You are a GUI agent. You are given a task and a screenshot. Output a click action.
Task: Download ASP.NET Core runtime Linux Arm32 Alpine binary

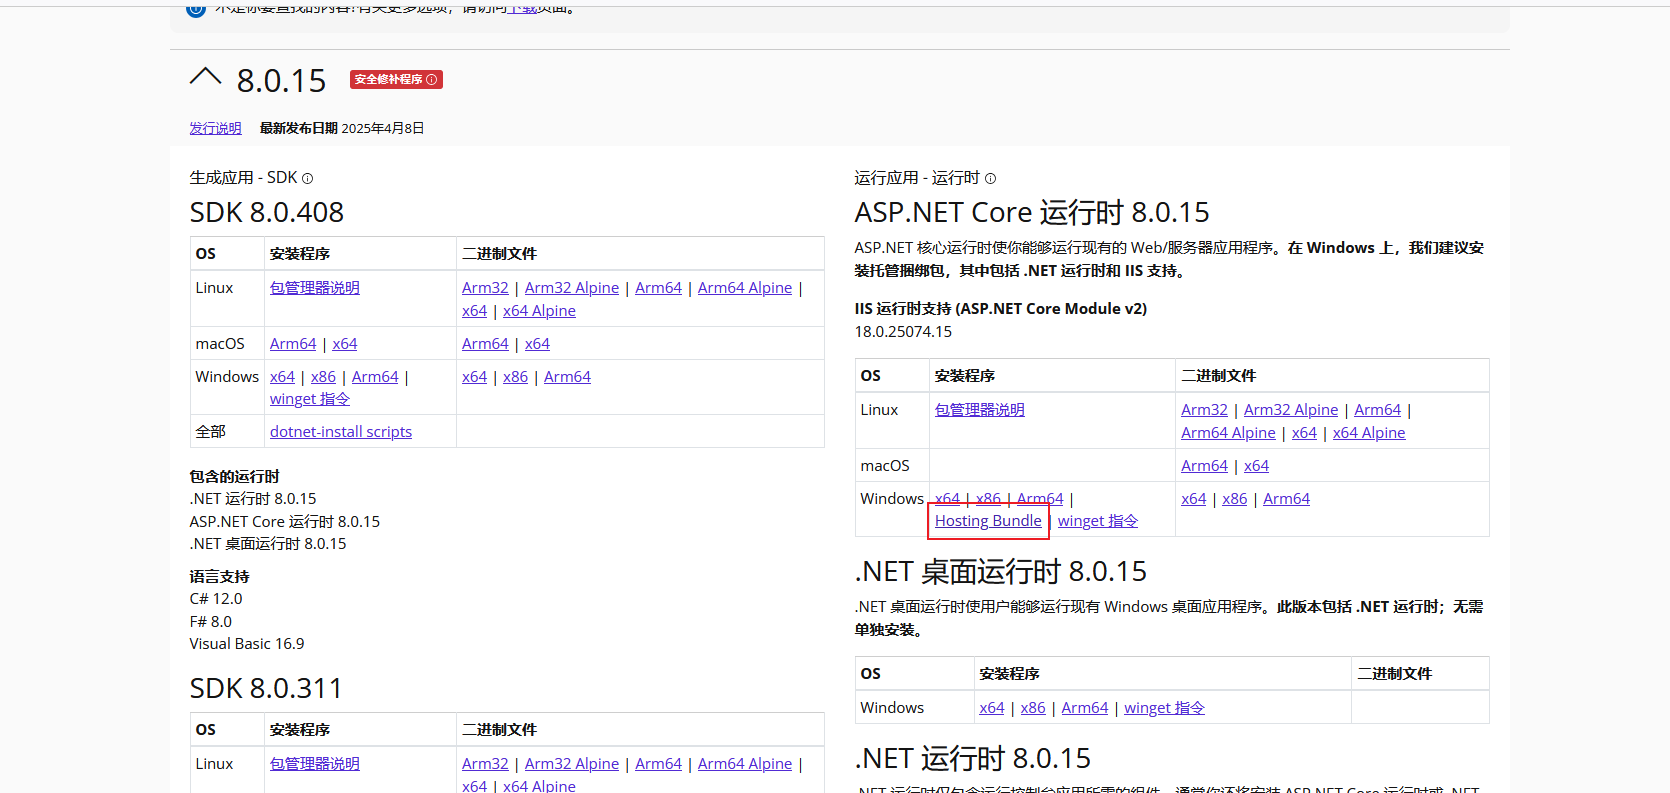click(x=1291, y=410)
